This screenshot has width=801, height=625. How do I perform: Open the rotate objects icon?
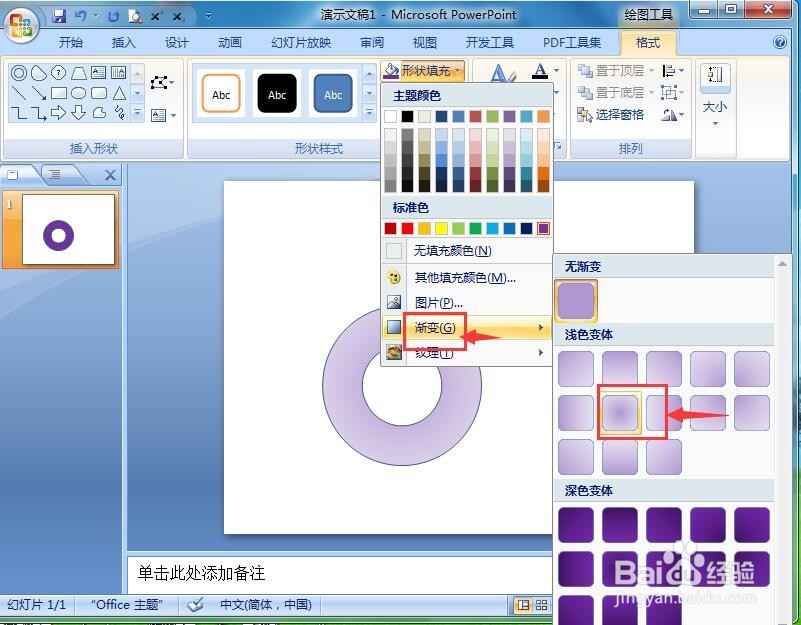[669, 115]
